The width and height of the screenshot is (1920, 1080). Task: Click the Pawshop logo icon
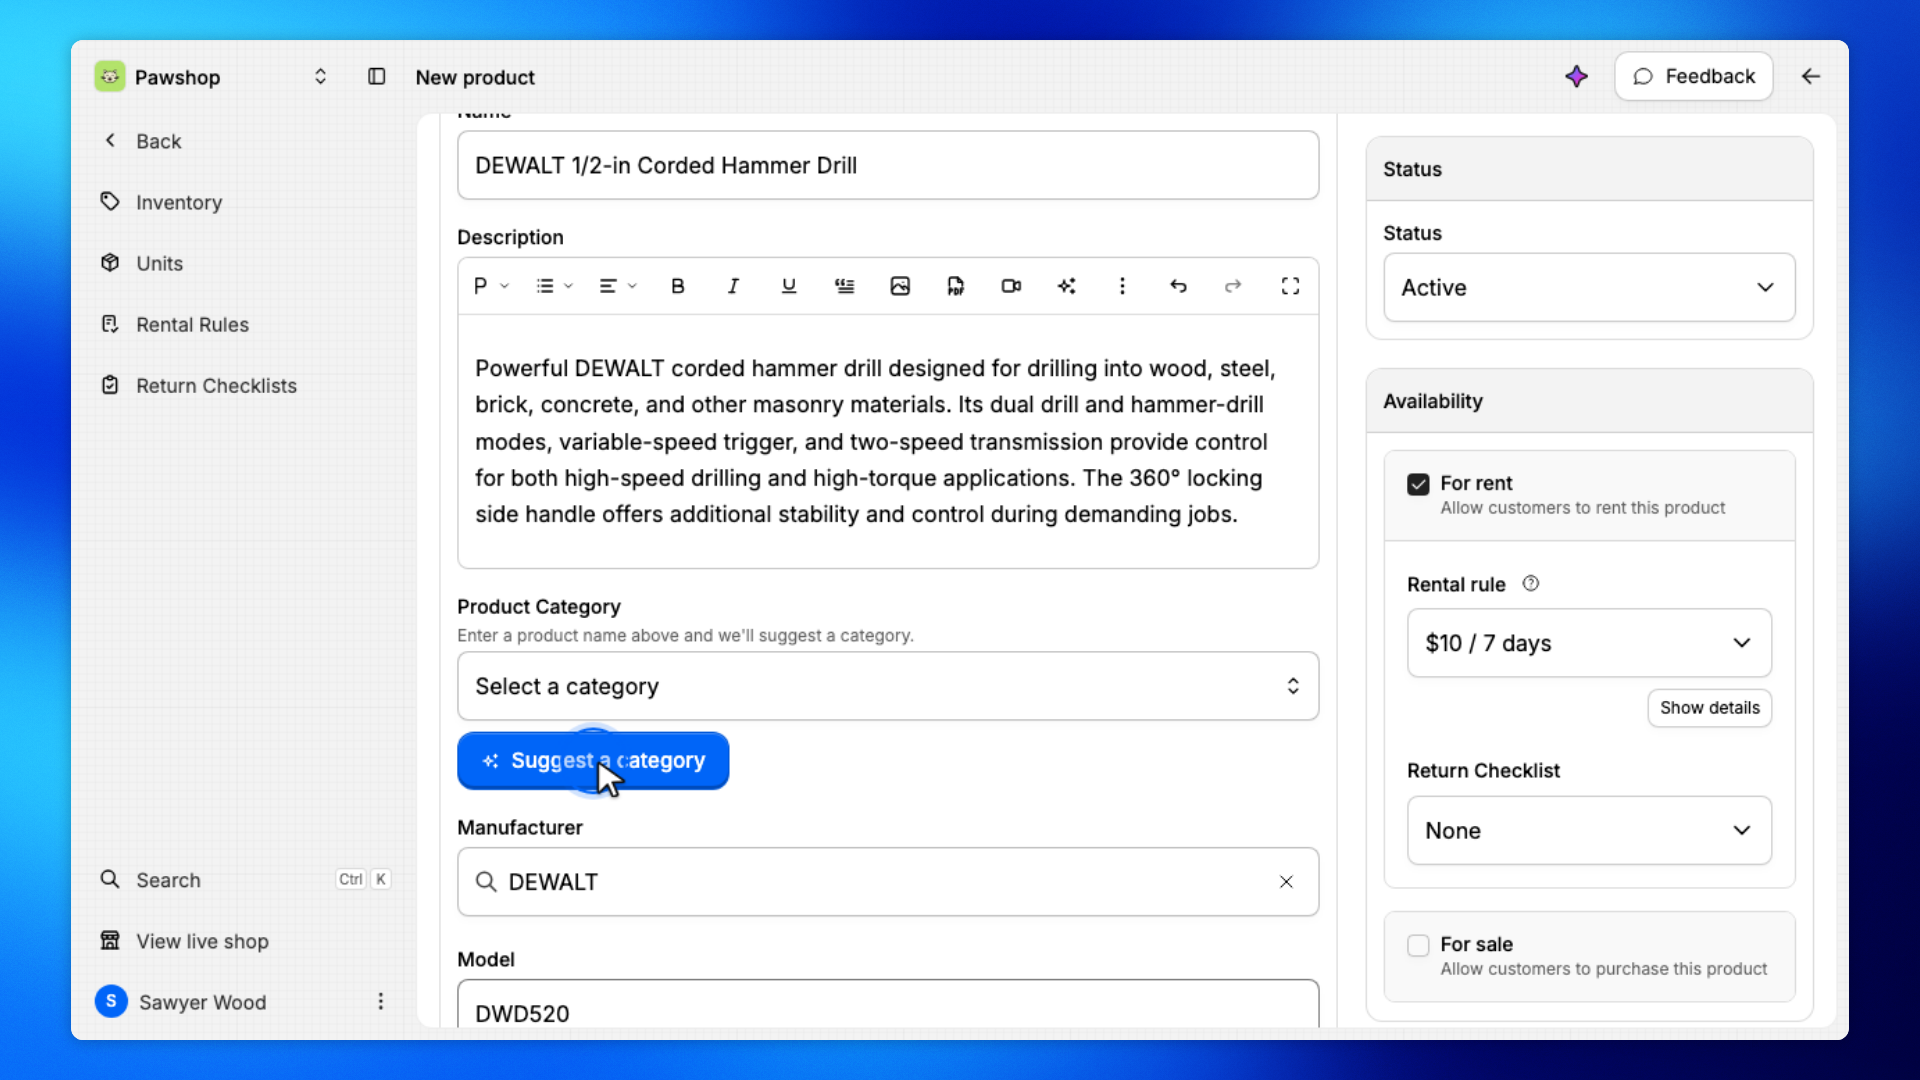[110, 77]
